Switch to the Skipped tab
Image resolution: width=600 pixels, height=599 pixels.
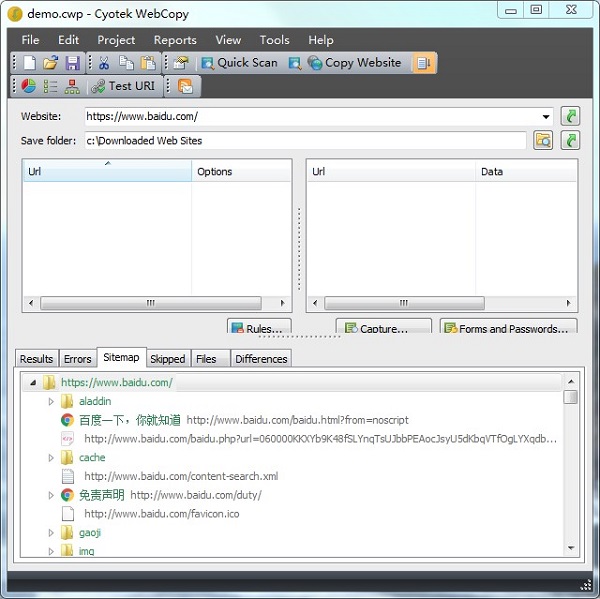(168, 359)
